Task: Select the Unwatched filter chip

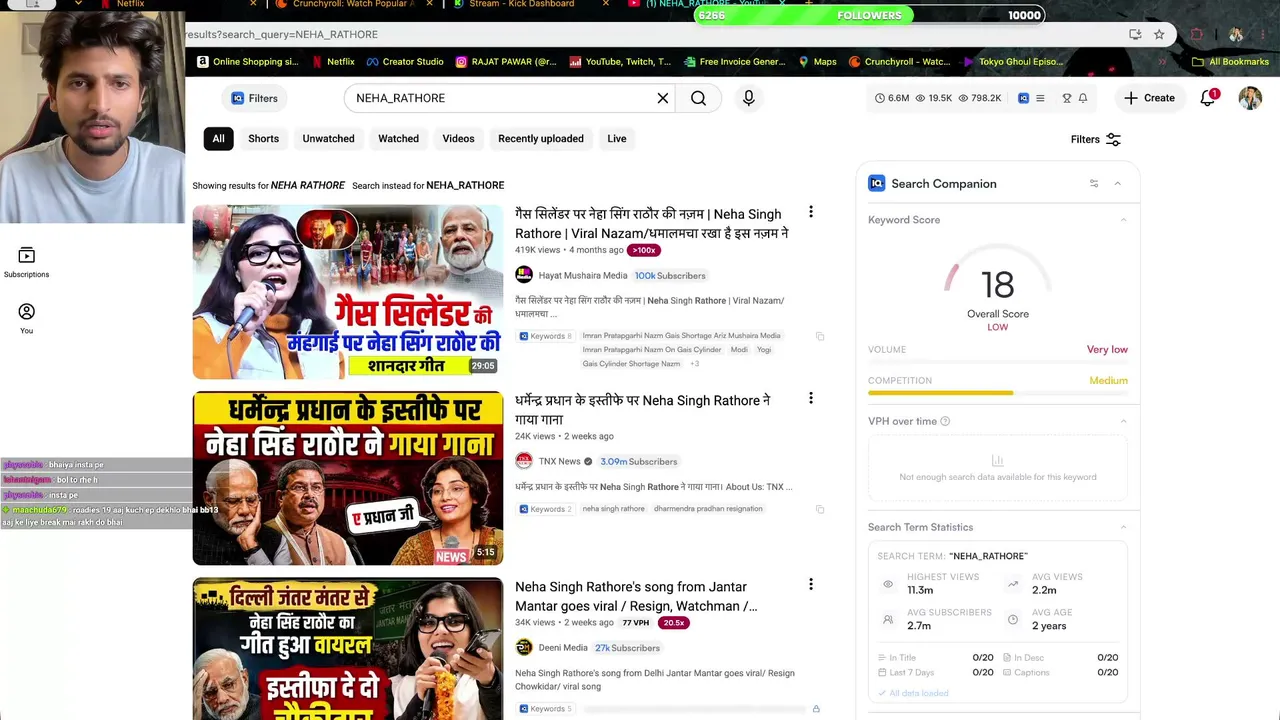Action: 329,139
